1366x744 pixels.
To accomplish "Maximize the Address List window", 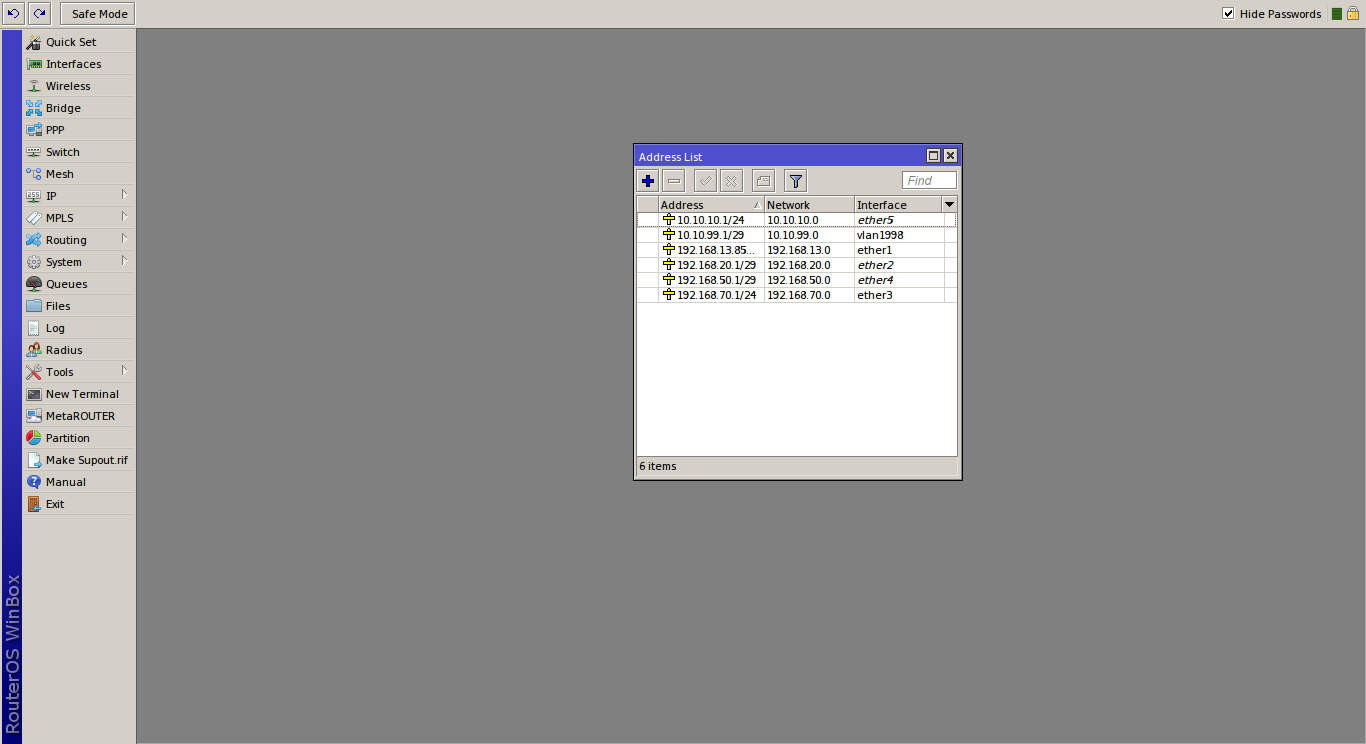I will [933, 156].
